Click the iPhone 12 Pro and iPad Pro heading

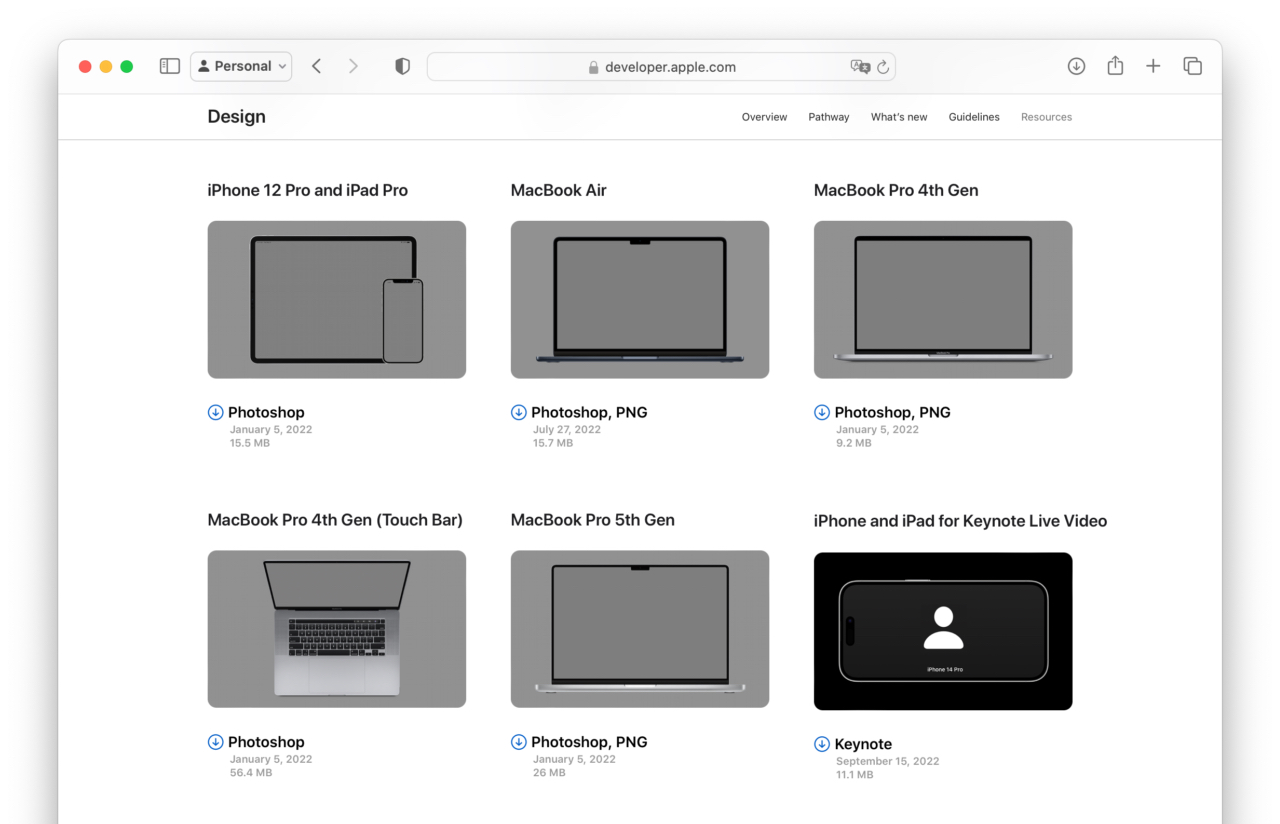[x=308, y=190]
